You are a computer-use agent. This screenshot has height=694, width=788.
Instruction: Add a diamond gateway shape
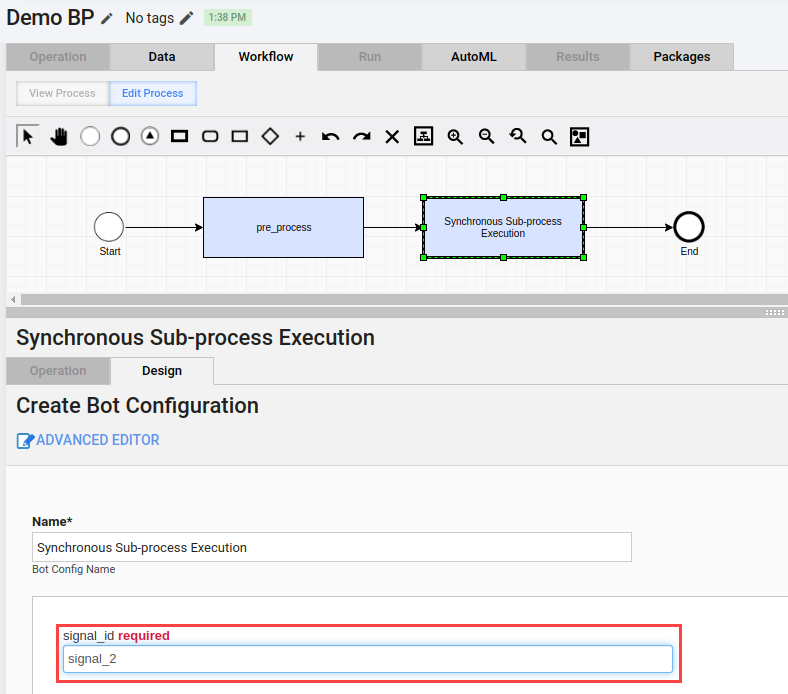tap(270, 136)
